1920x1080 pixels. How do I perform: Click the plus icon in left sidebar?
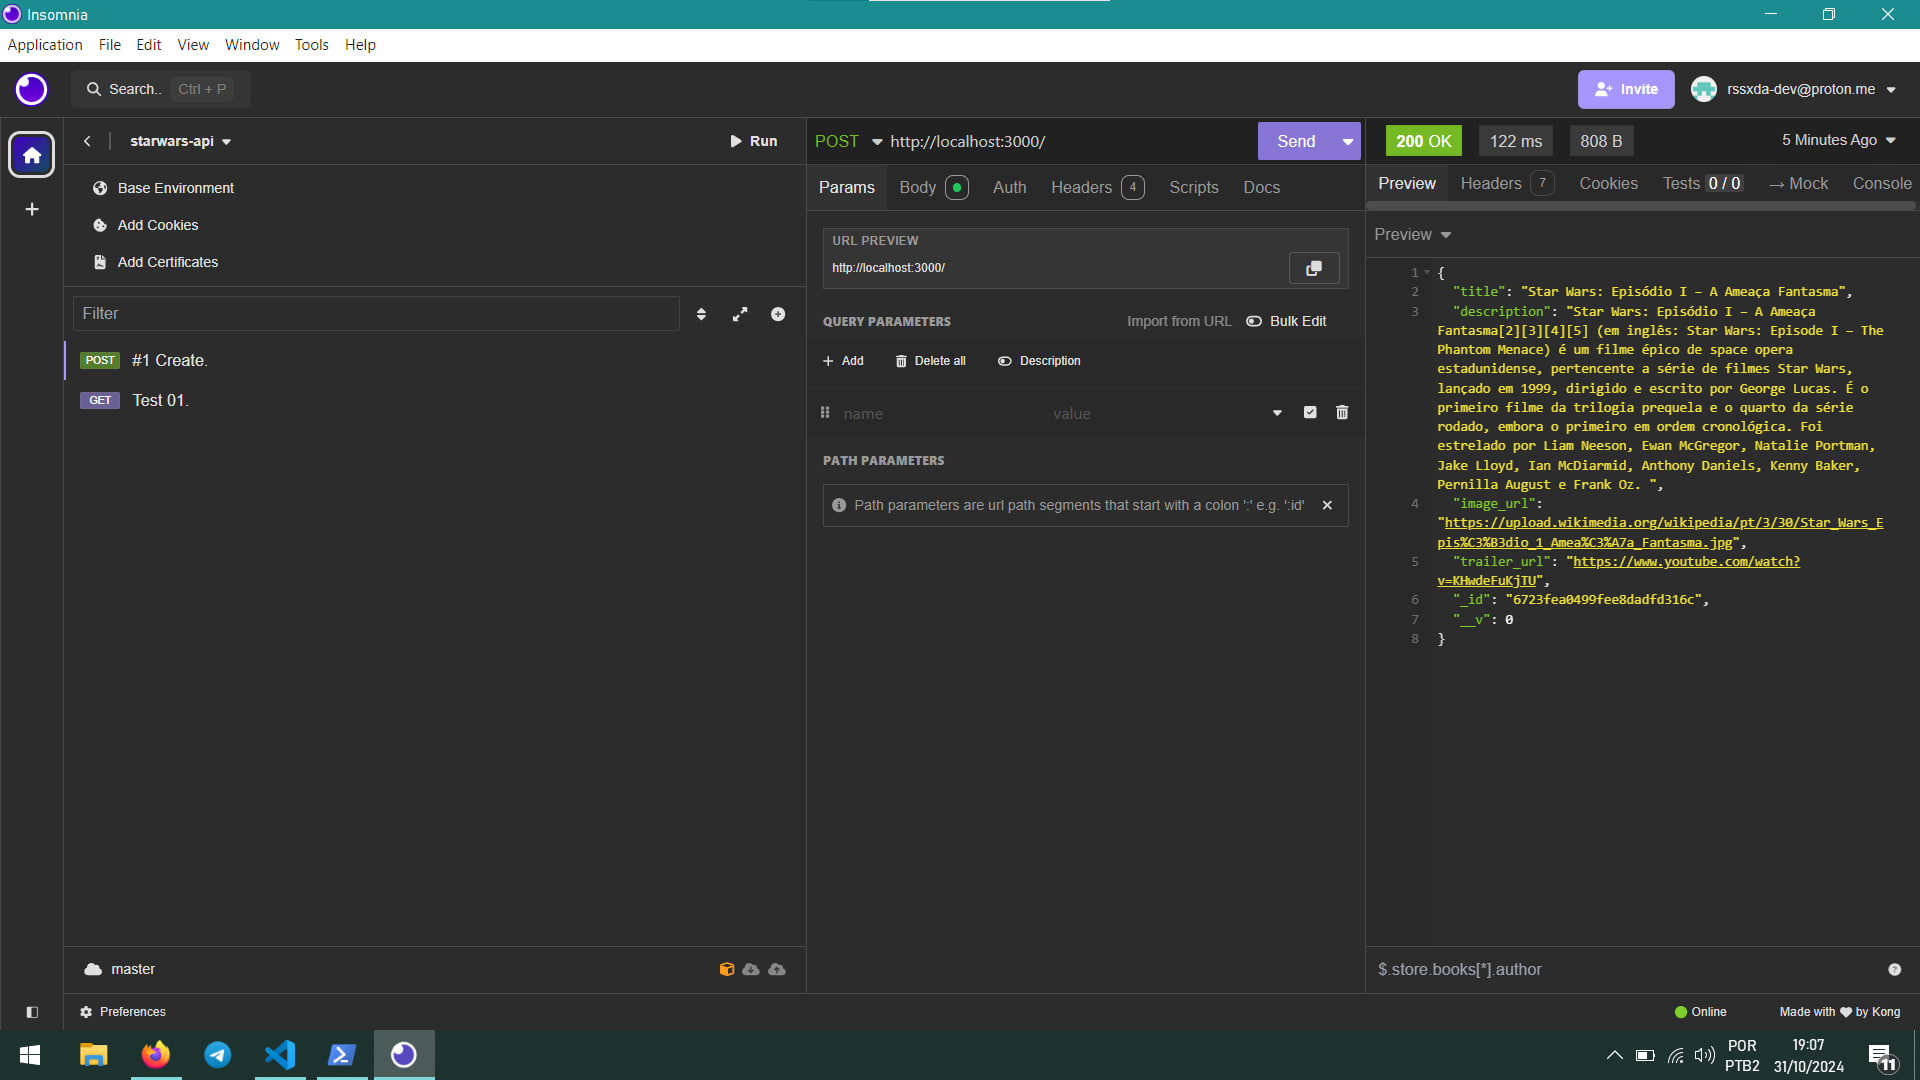pos(32,209)
